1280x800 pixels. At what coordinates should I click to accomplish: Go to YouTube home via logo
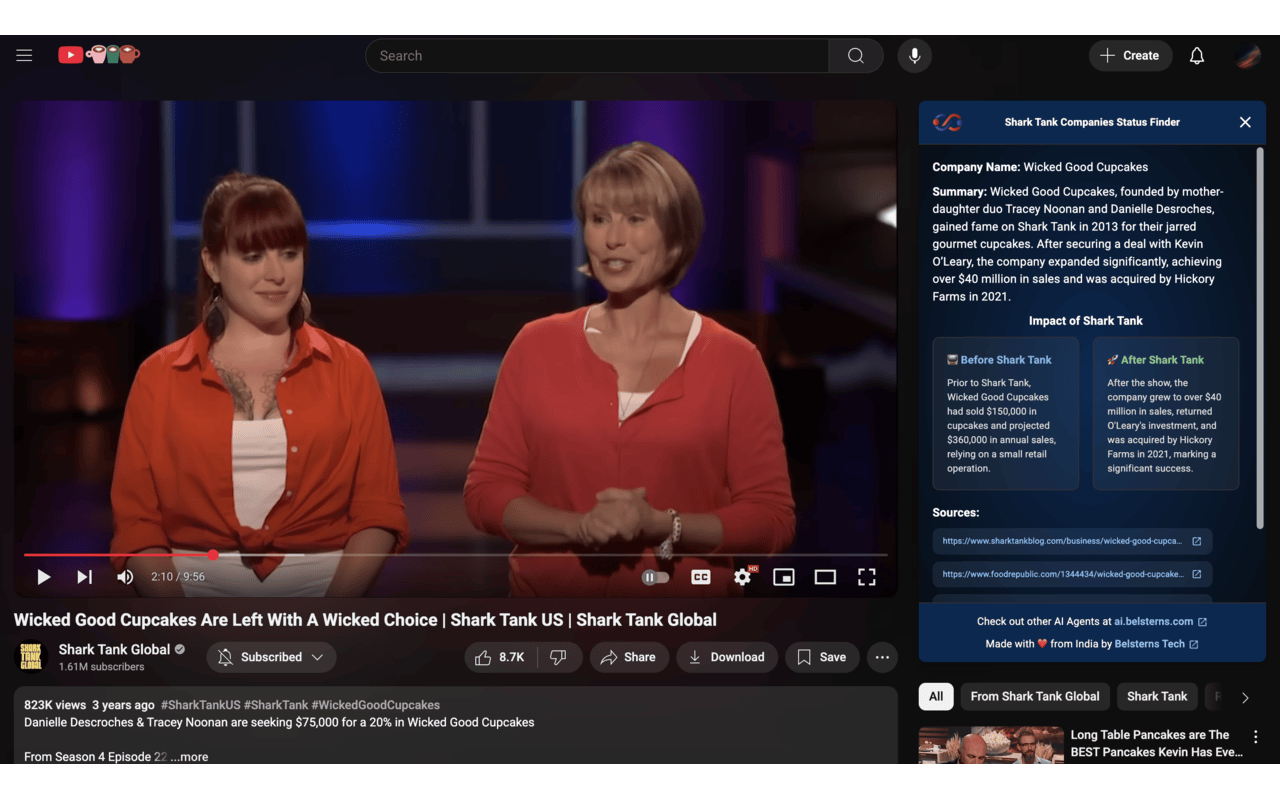click(x=98, y=55)
